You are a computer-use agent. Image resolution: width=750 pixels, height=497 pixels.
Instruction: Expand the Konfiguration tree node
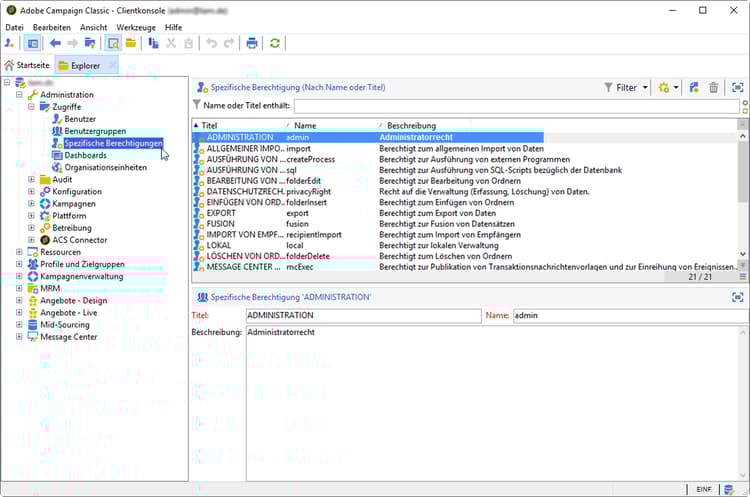click(x=31, y=191)
